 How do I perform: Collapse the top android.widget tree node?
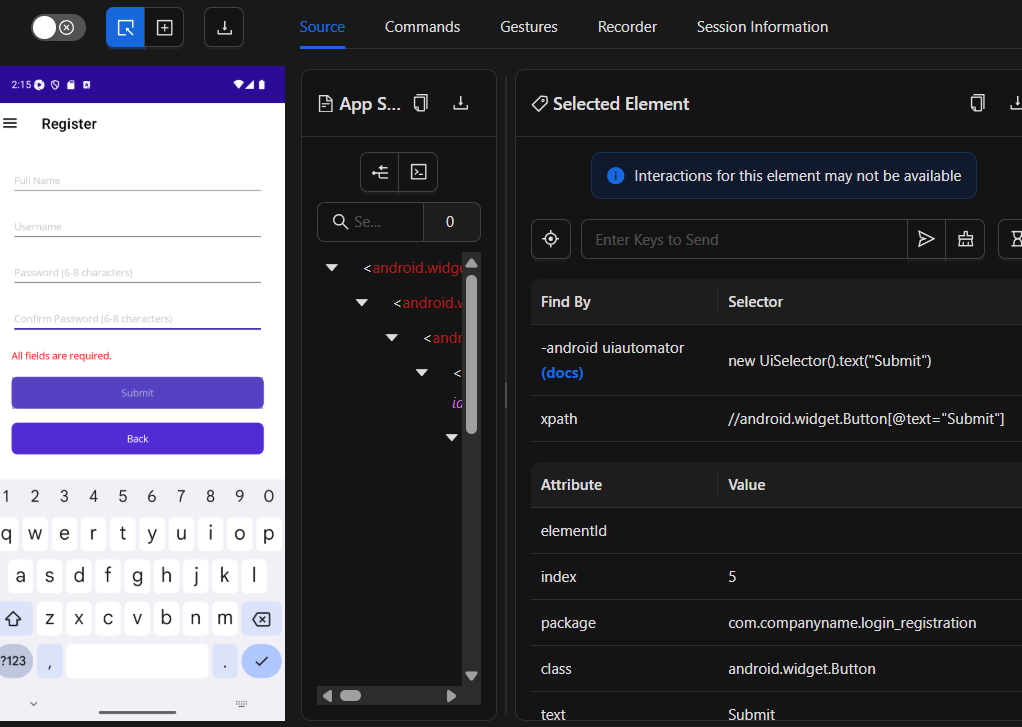point(332,268)
